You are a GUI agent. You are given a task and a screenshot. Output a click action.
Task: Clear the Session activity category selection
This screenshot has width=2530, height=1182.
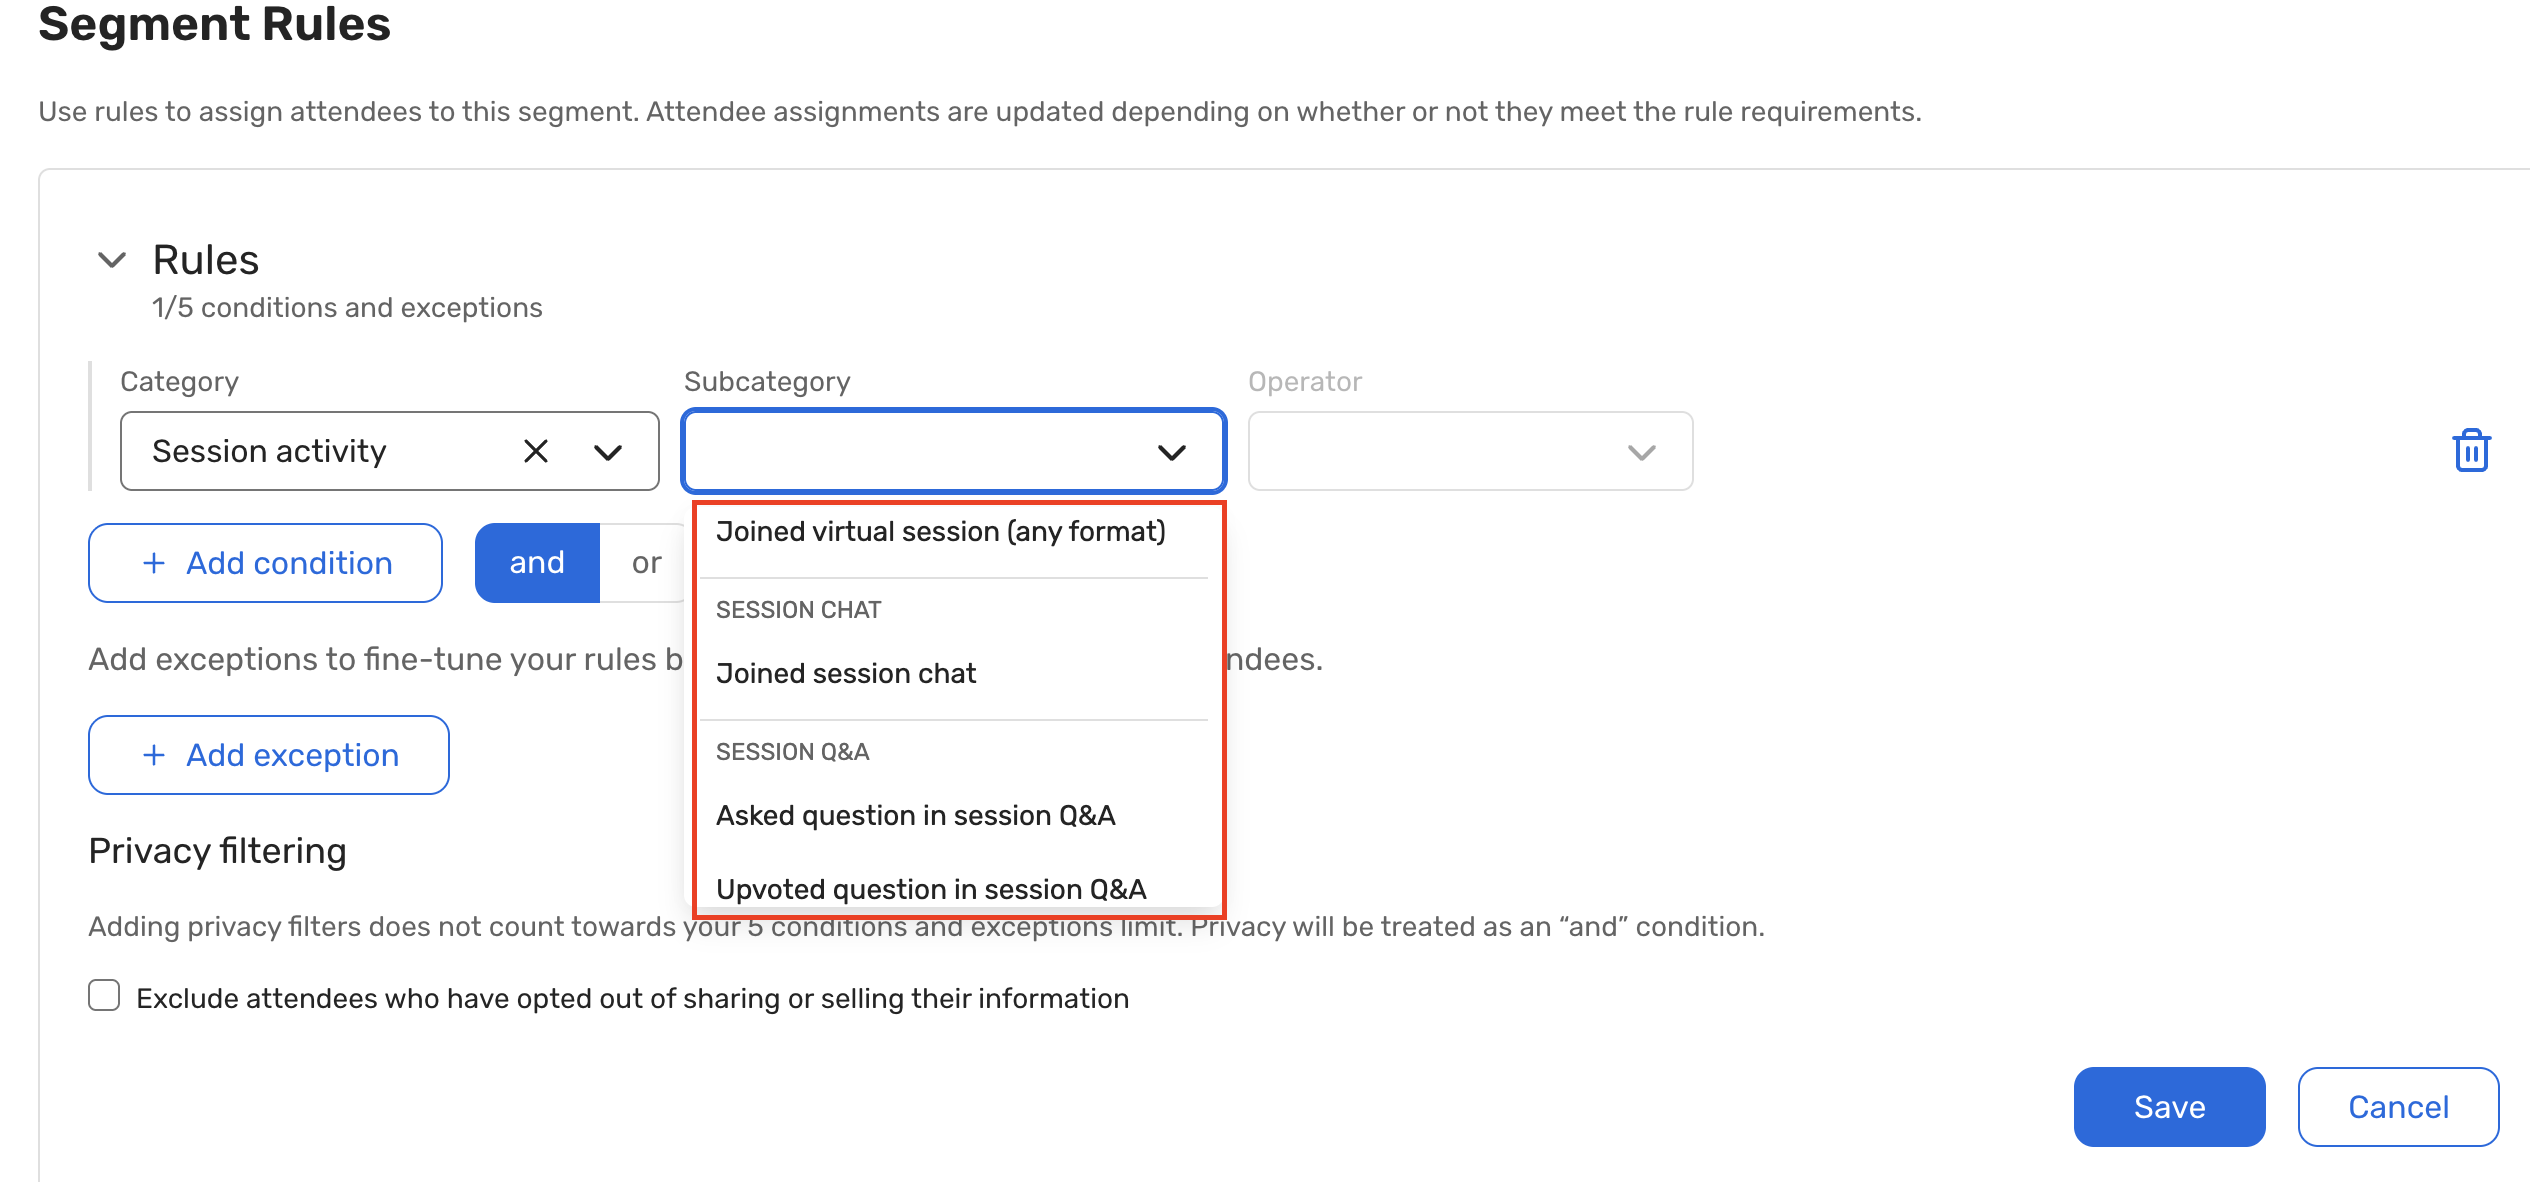click(536, 451)
